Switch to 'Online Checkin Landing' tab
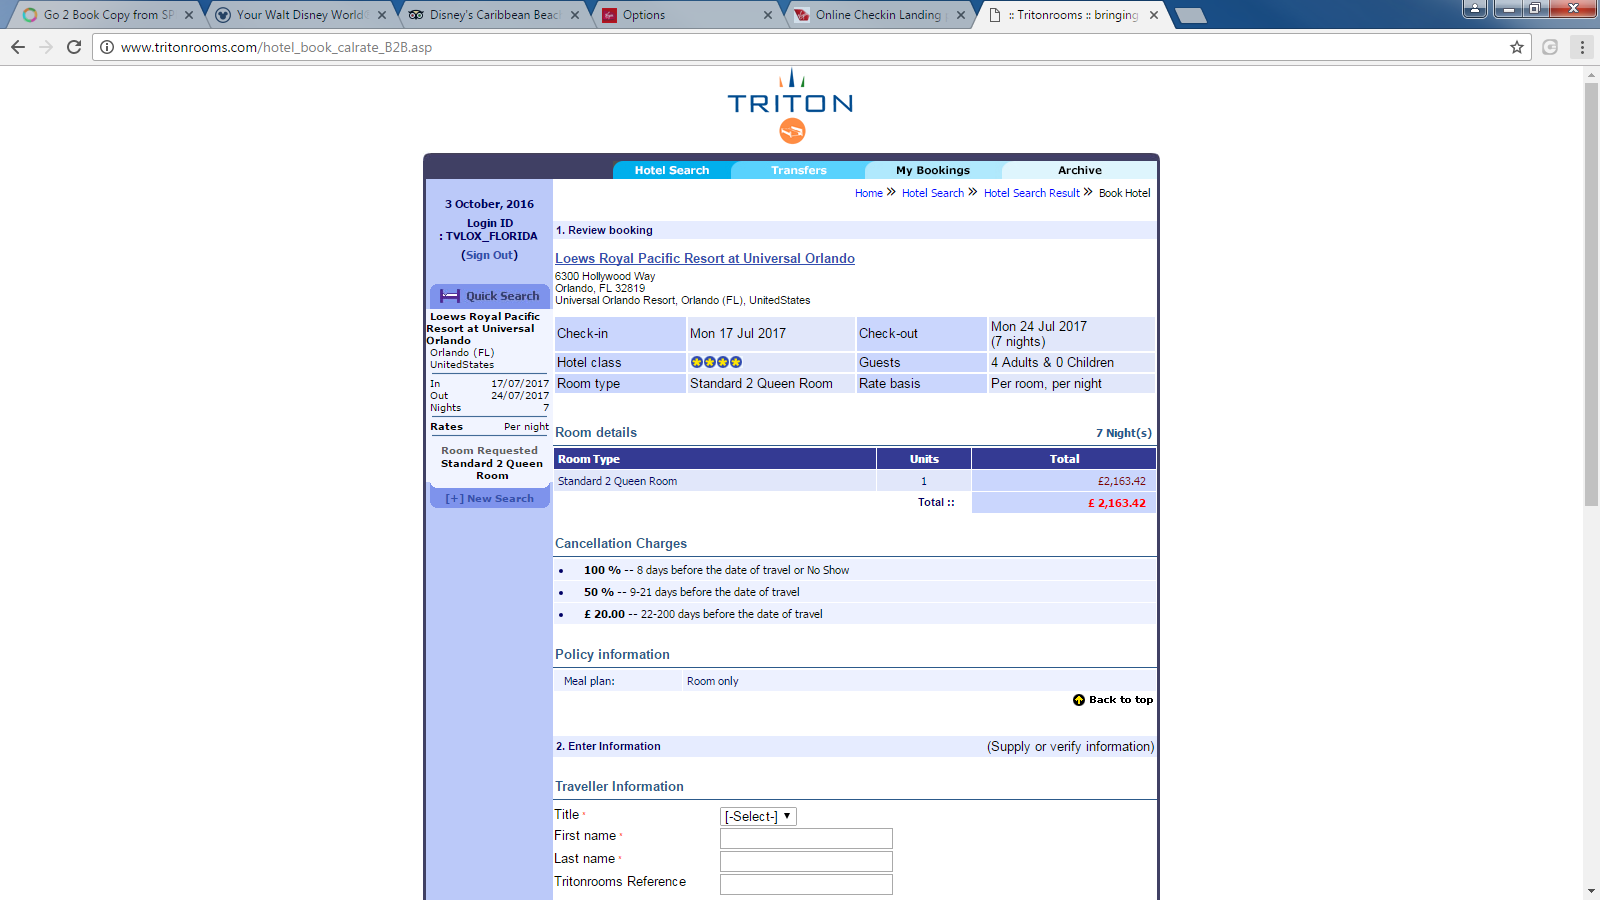The image size is (1600, 900). tap(881, 15)
